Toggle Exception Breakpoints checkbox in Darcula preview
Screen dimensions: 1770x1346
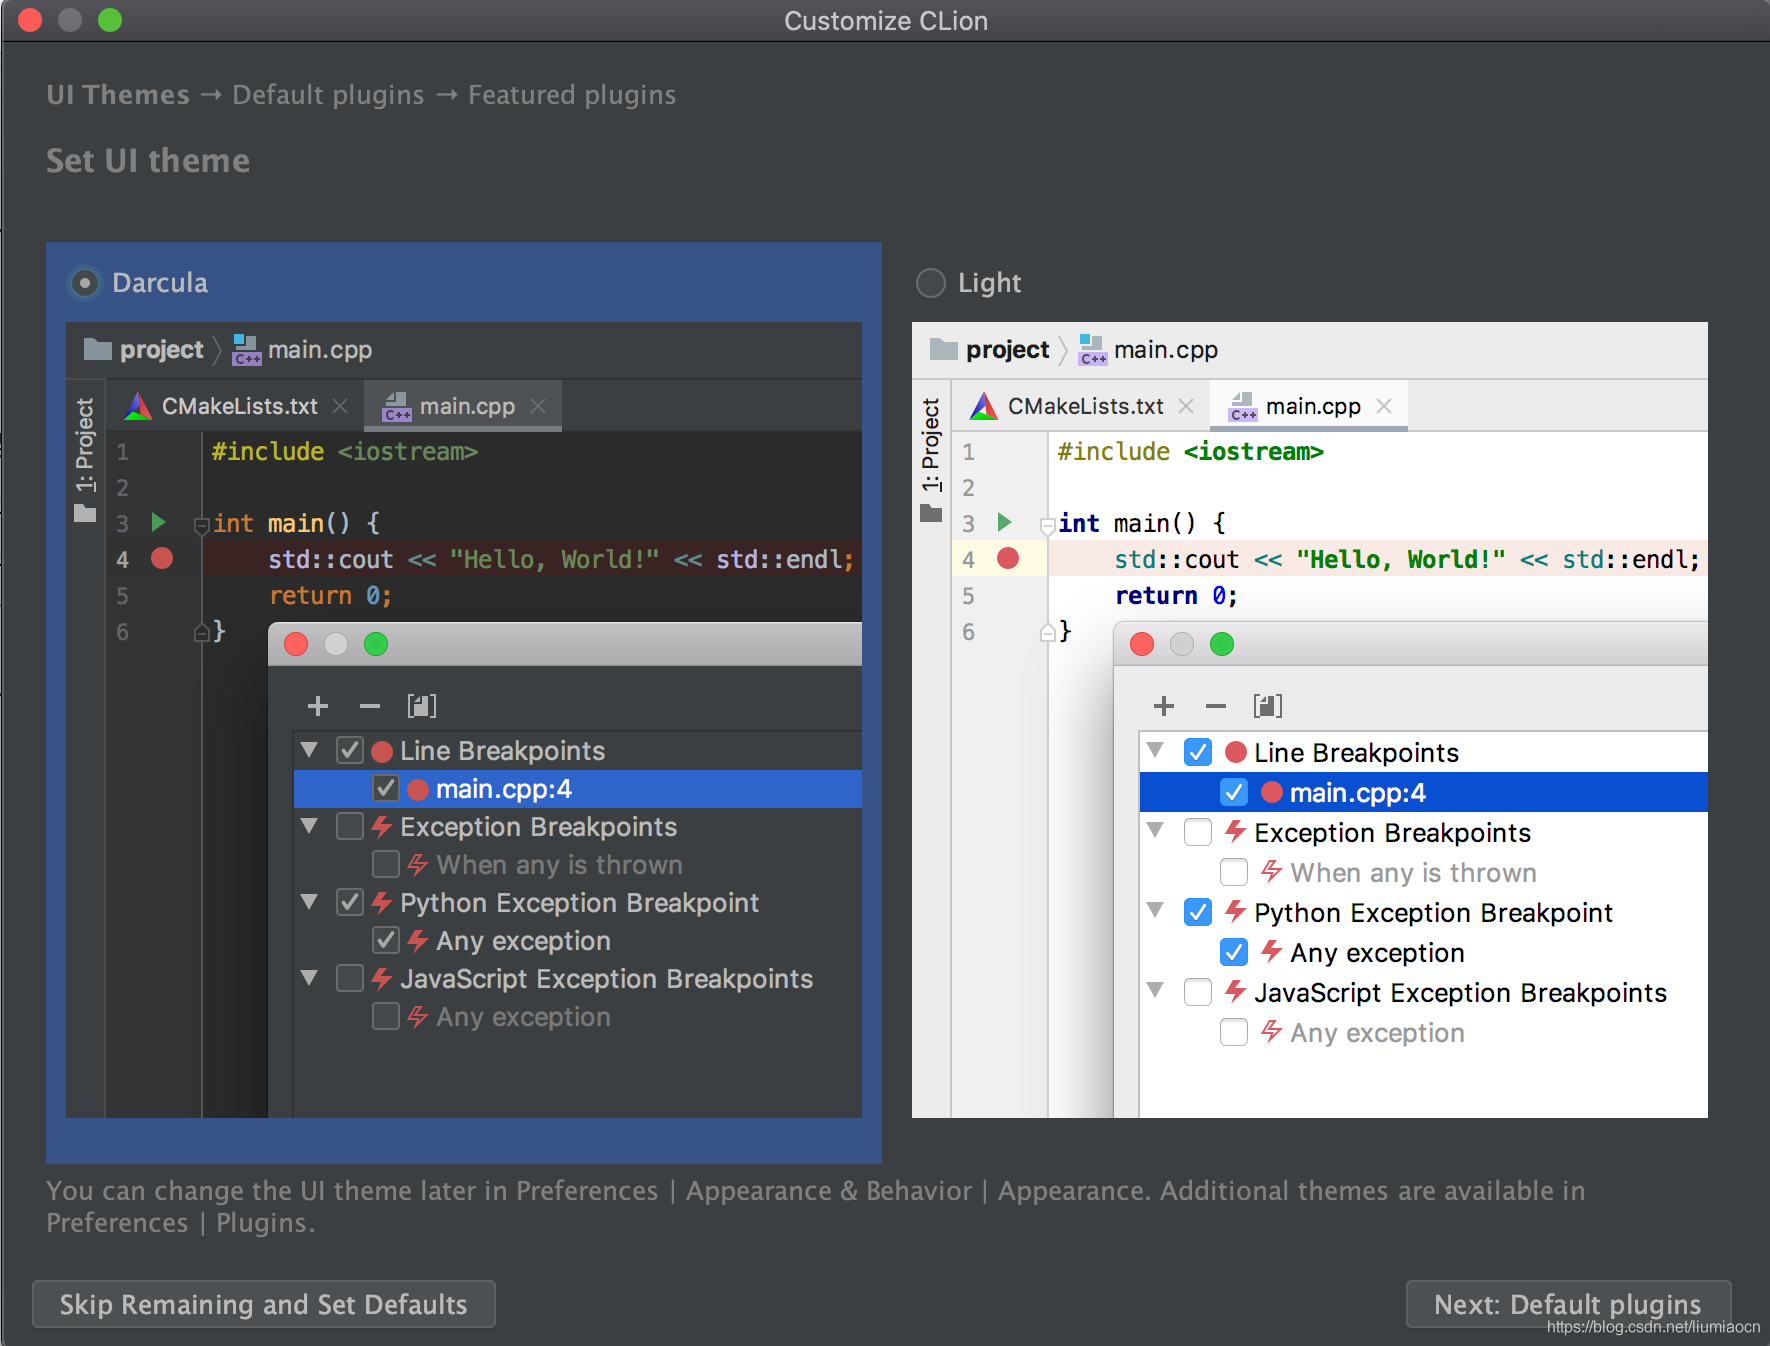pyautogui.click(x=350, y=827)
